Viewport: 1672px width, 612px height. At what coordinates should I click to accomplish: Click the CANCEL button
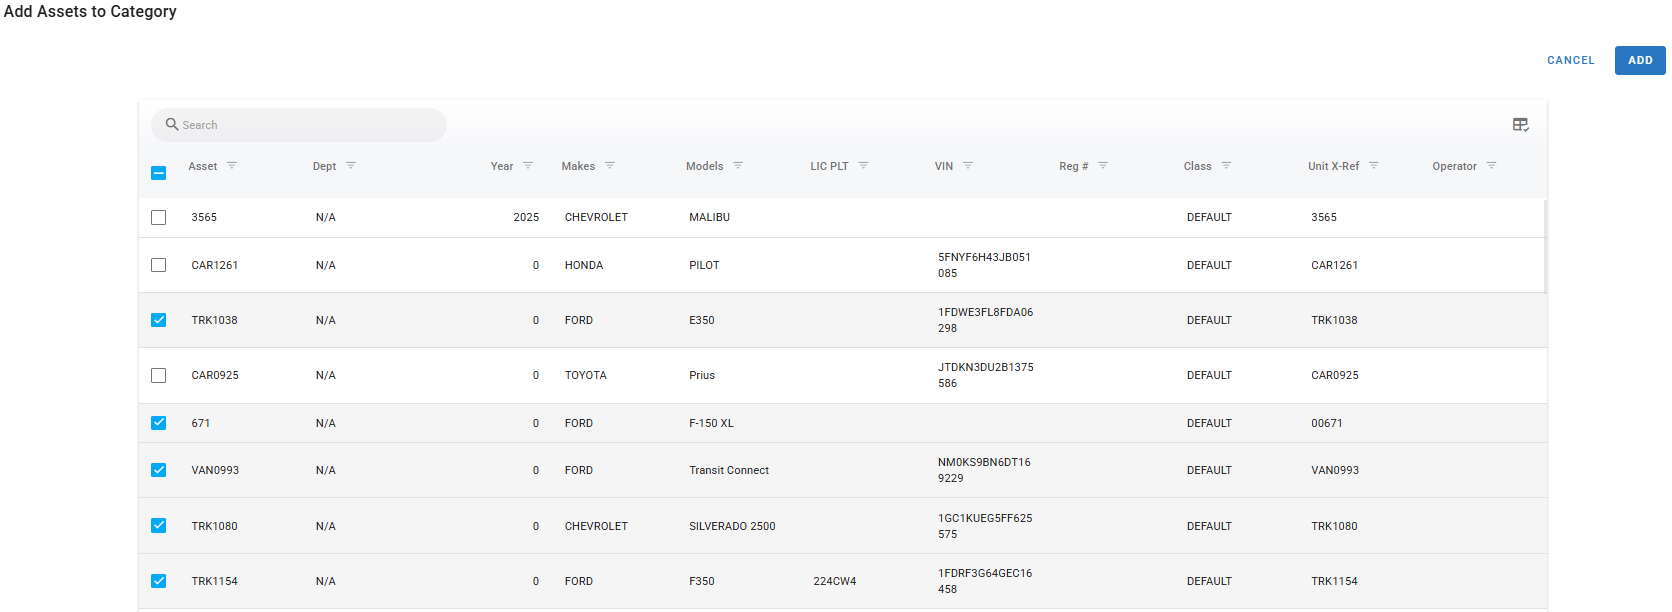[x=1570, y=60]
